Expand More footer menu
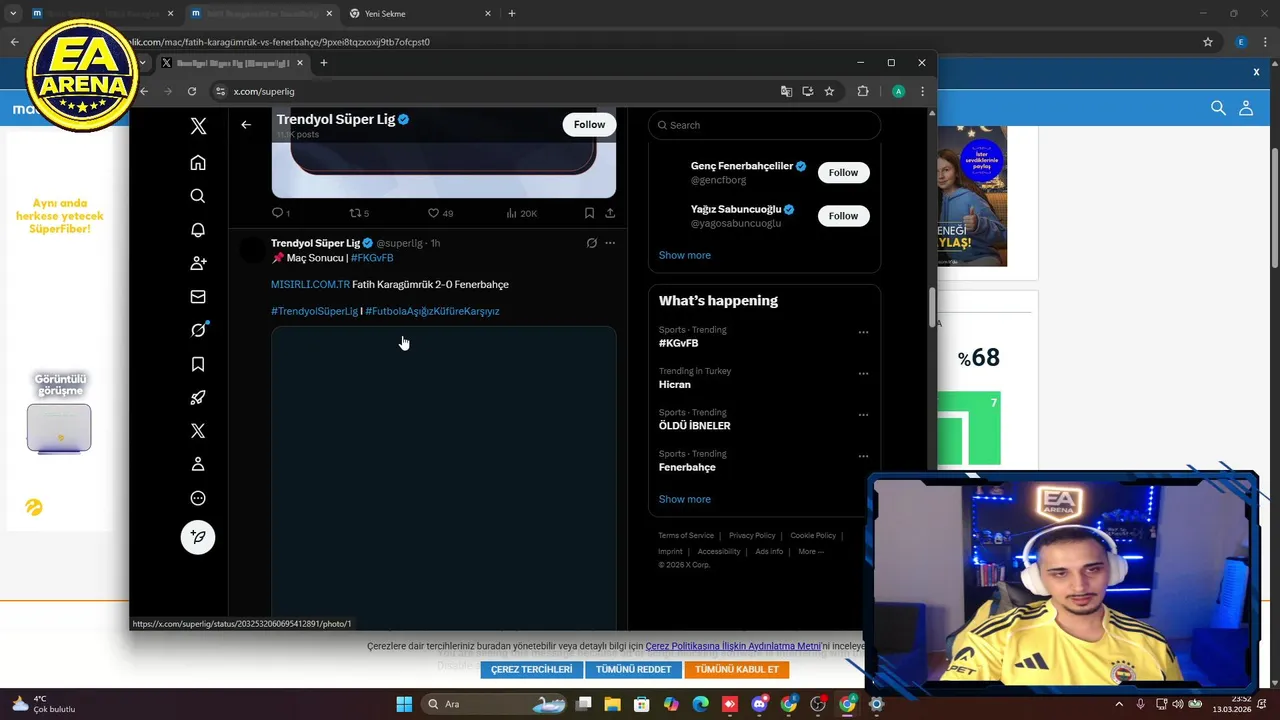Viewport: 1280px width, 720px height. point(811,552)
